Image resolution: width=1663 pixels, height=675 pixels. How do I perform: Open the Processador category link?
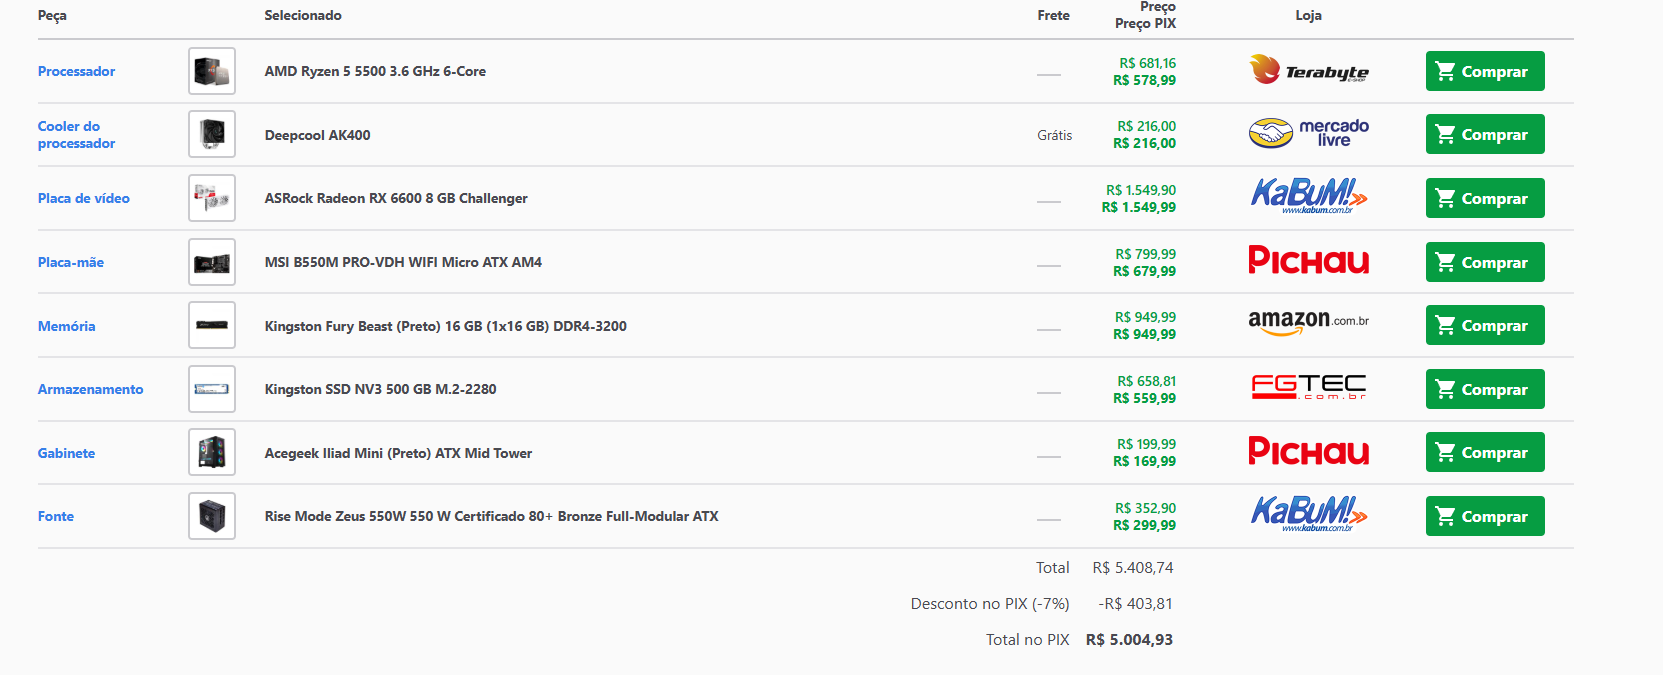[76, 71]
